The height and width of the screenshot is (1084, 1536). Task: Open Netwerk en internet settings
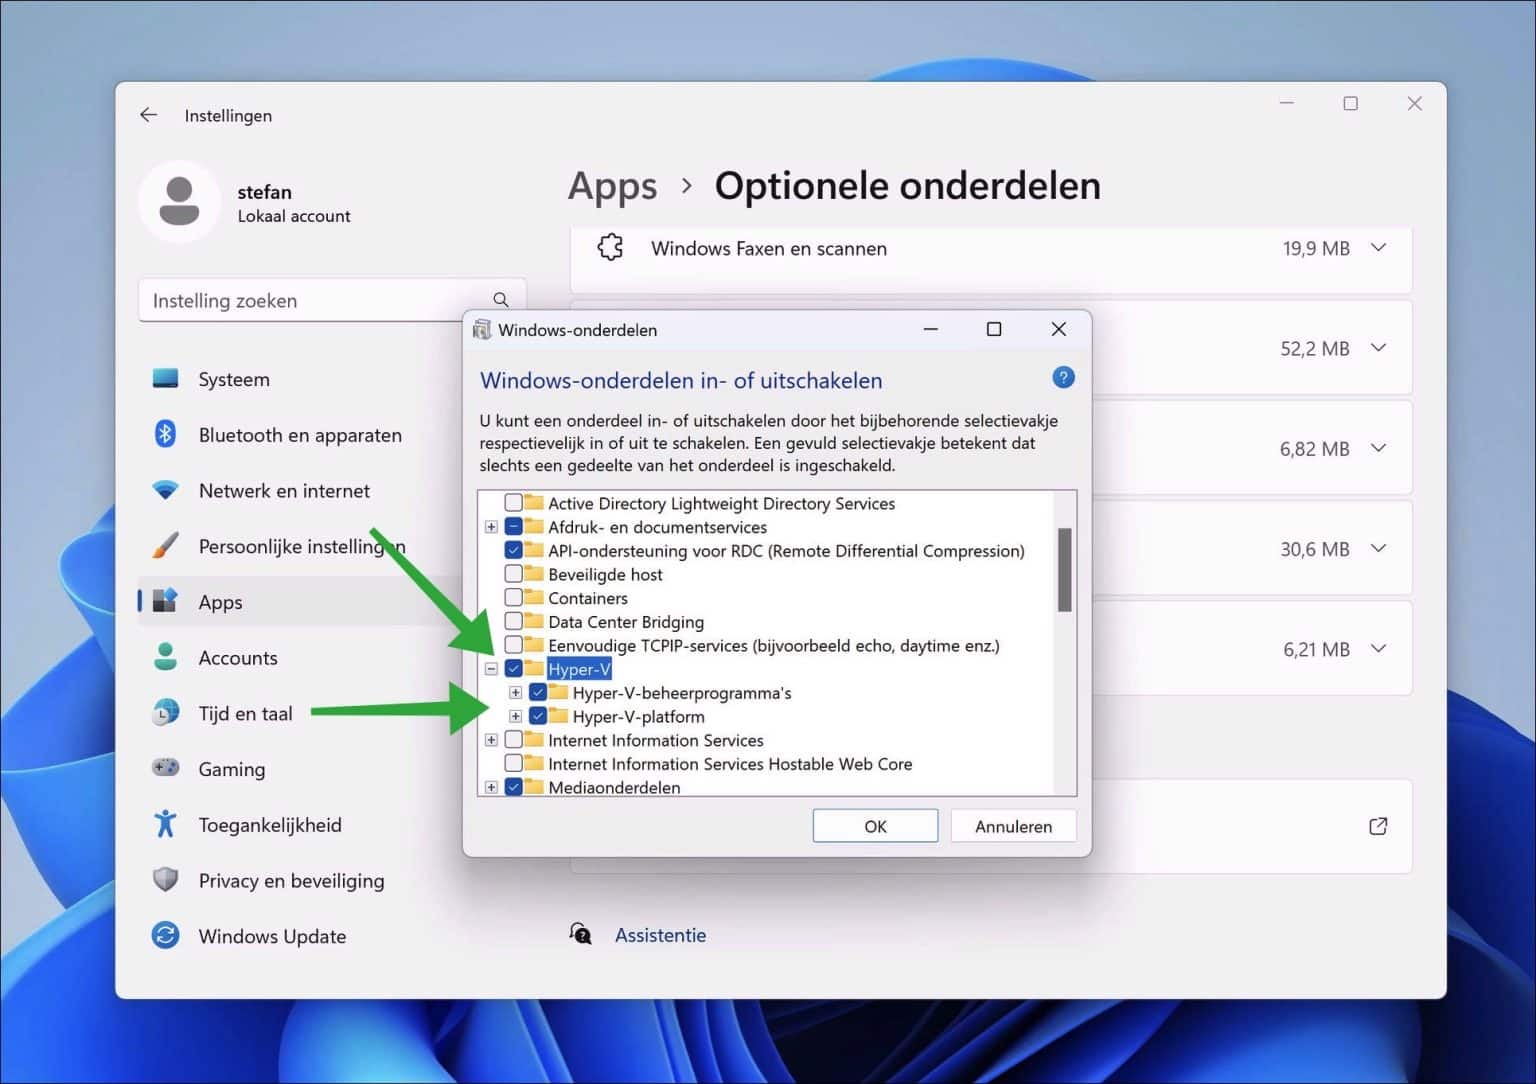283,490
